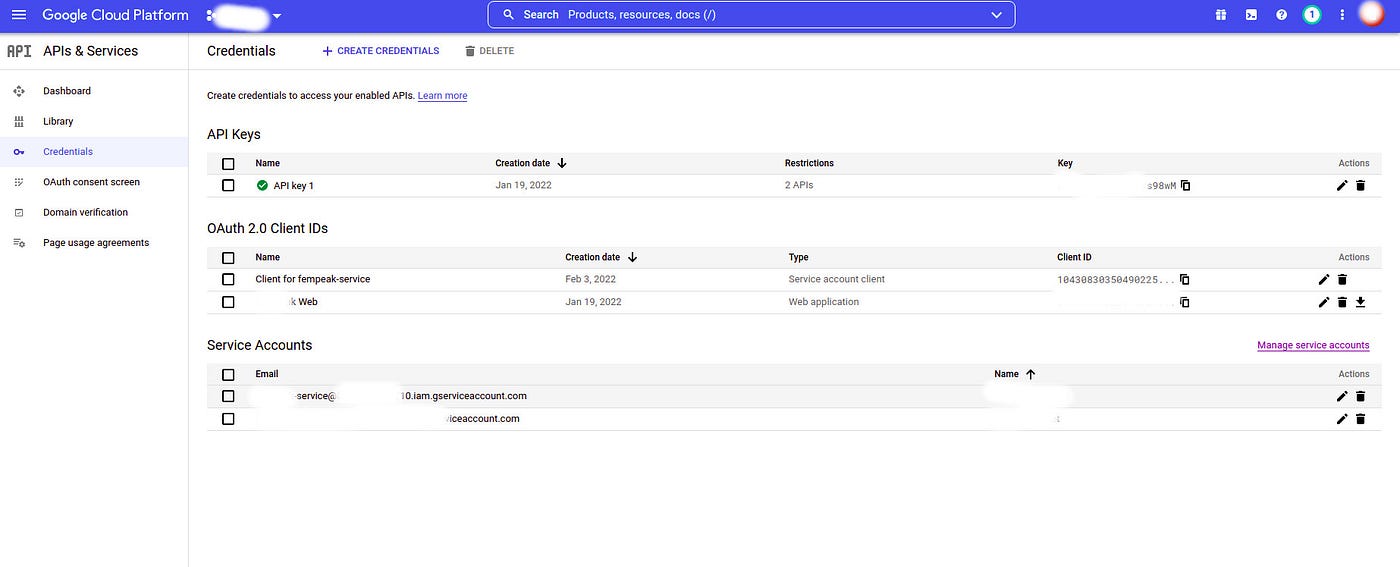Click the API logo in sidebar header

click(19, 51)
